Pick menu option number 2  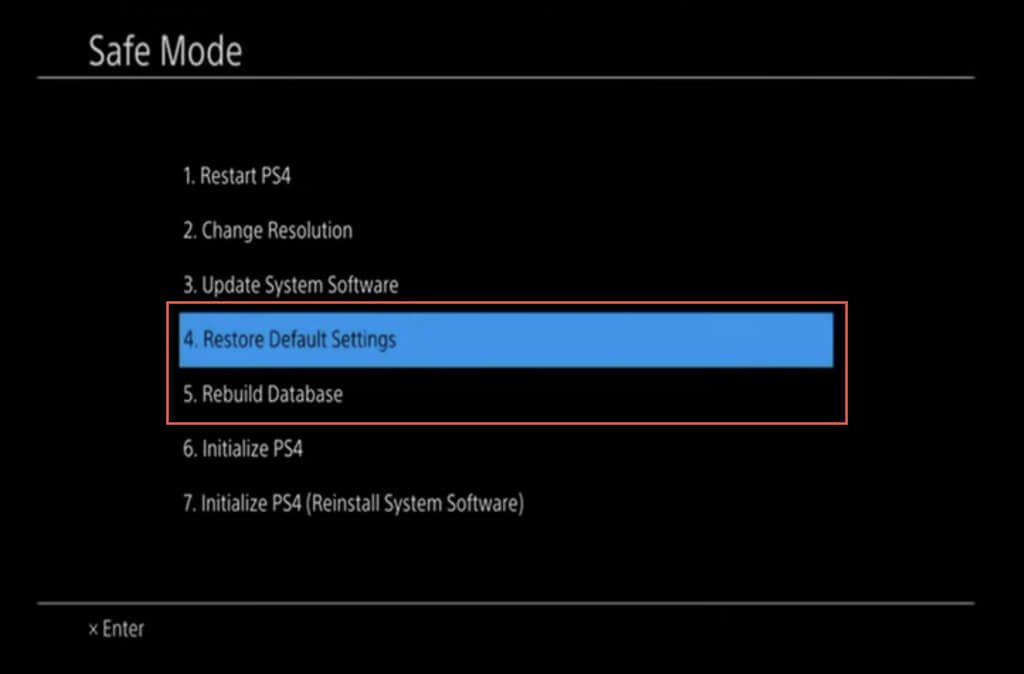coord(267,231)
